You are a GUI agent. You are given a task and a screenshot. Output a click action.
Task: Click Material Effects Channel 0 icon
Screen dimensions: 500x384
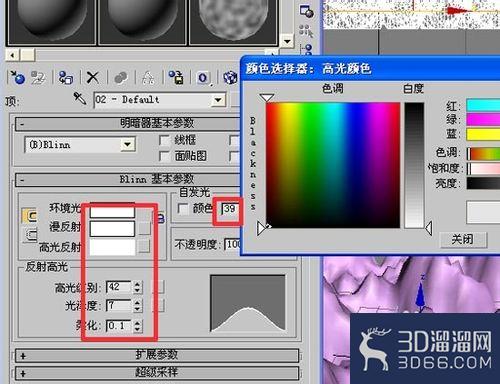pos(203,78)
